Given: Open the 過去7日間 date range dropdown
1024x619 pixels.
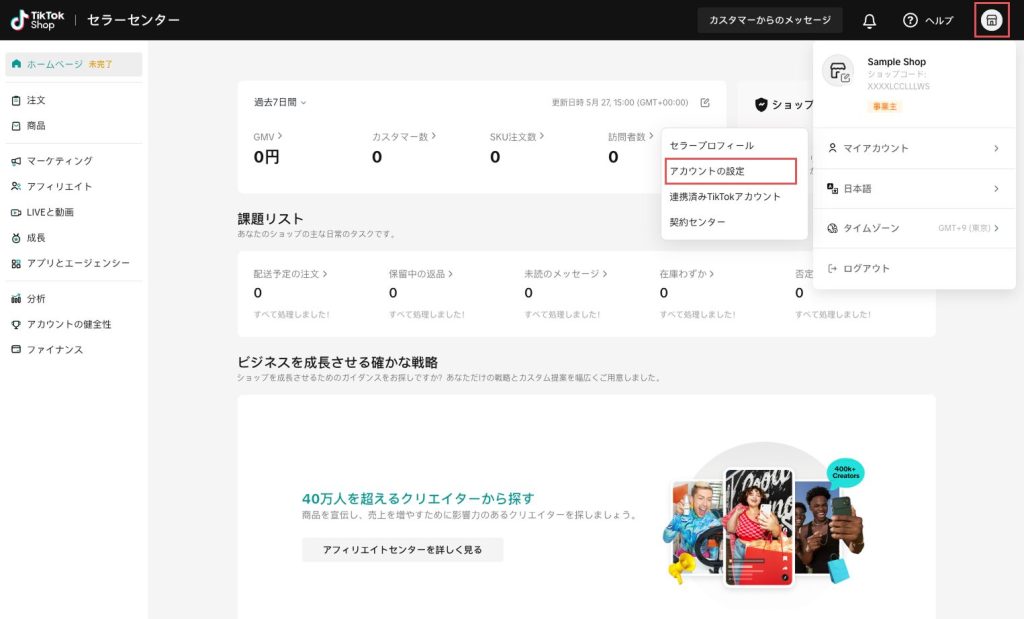Looking at the screenshot, I should [x=280, y=103].
